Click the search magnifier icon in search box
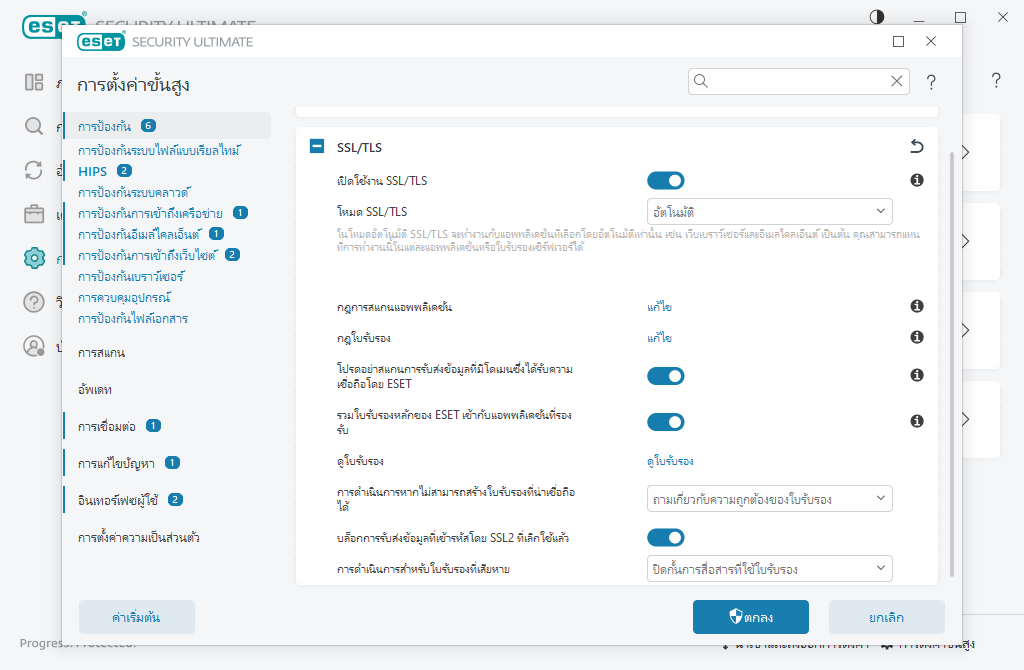 tap(701, 81)
